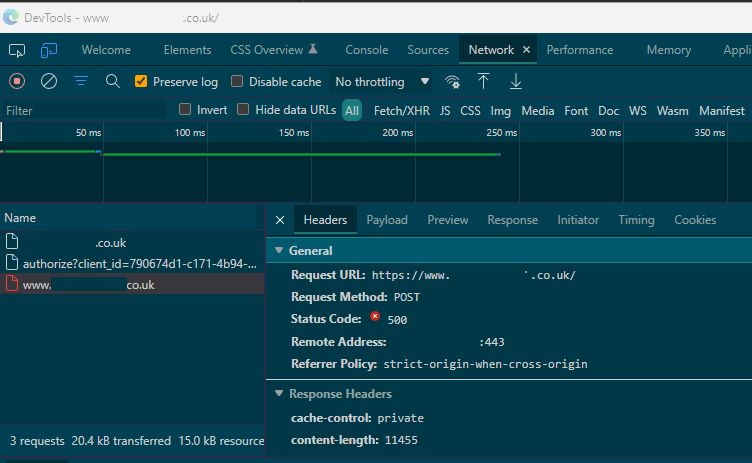Screen dimensions: 752x463
Task: Filter requests by JS
Action: (445, 111)
